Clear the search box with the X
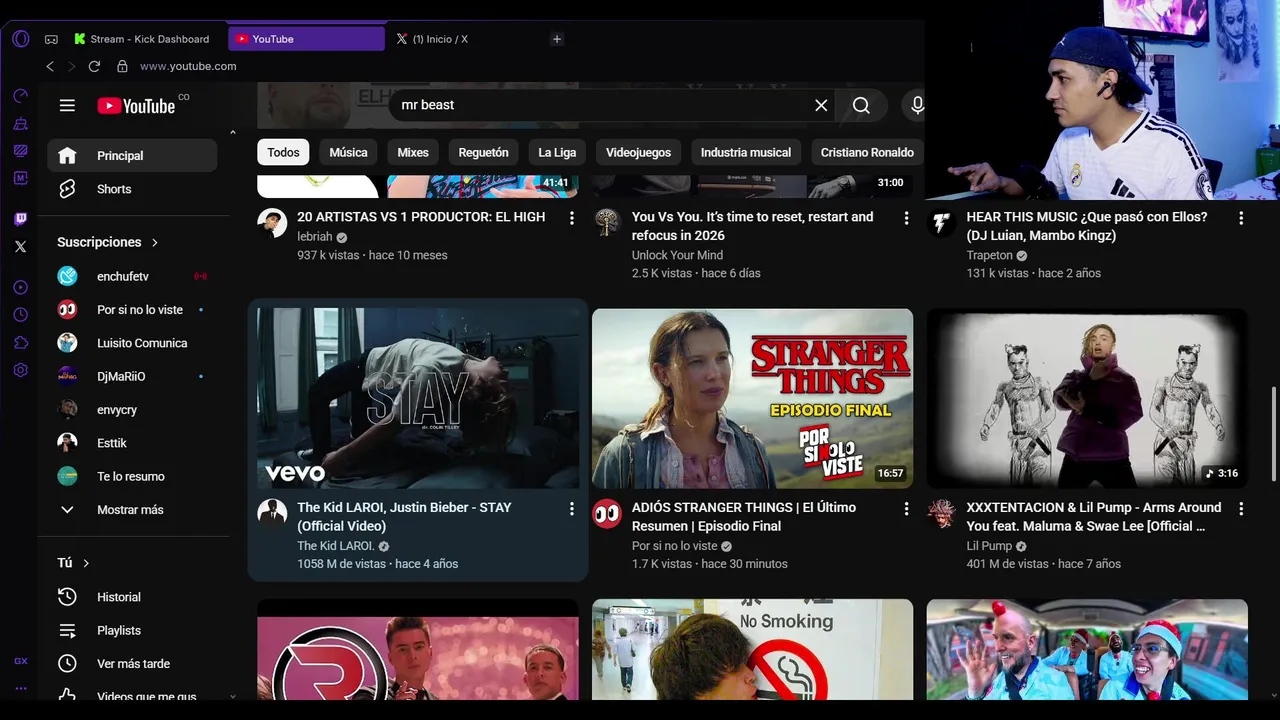This screenshot has width=1280, height=720. pos(821,105)
